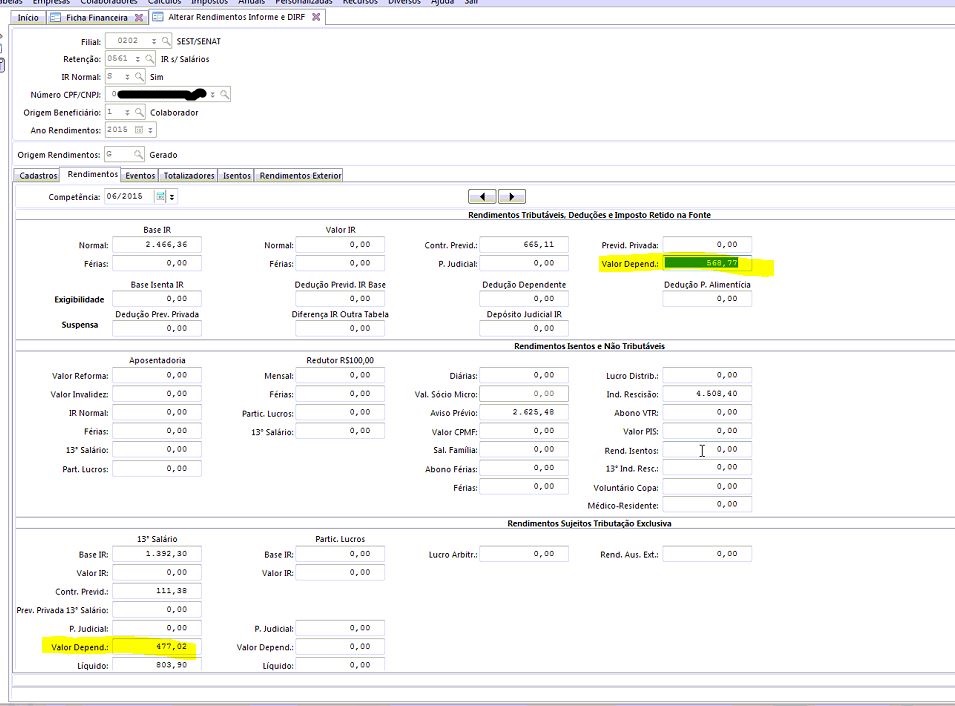This screenshot has height=706, width=955.
Task: Advance to next record with right arrow button
Action: click(x=511, y=197)
